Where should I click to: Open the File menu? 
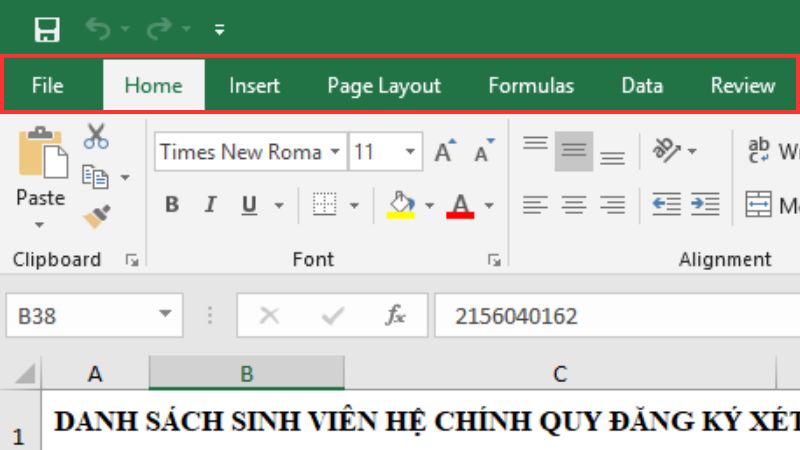pyautogui.click(x=47, y=86)
